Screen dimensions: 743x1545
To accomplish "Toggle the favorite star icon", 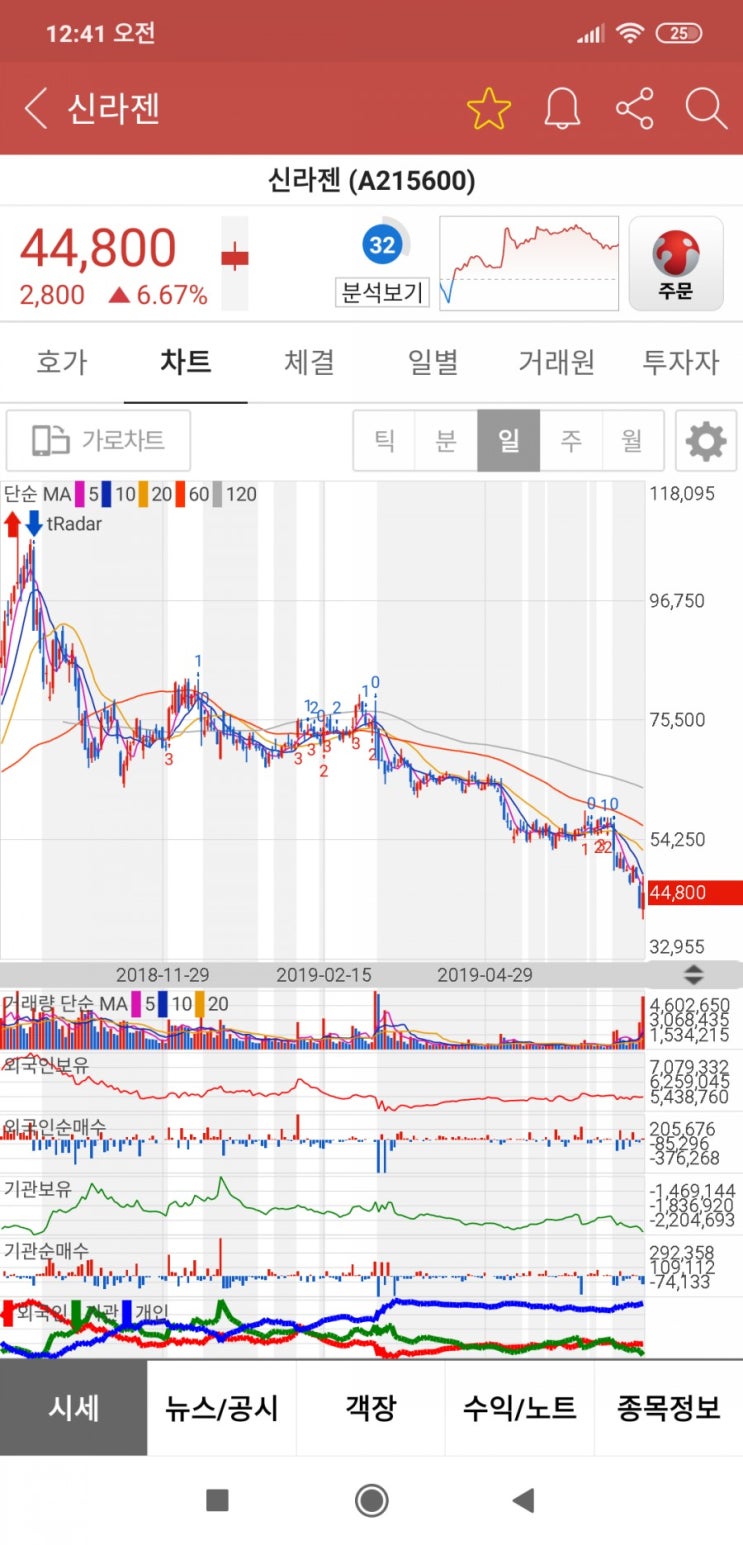I will pyautogui.click(x=489, y=109).
